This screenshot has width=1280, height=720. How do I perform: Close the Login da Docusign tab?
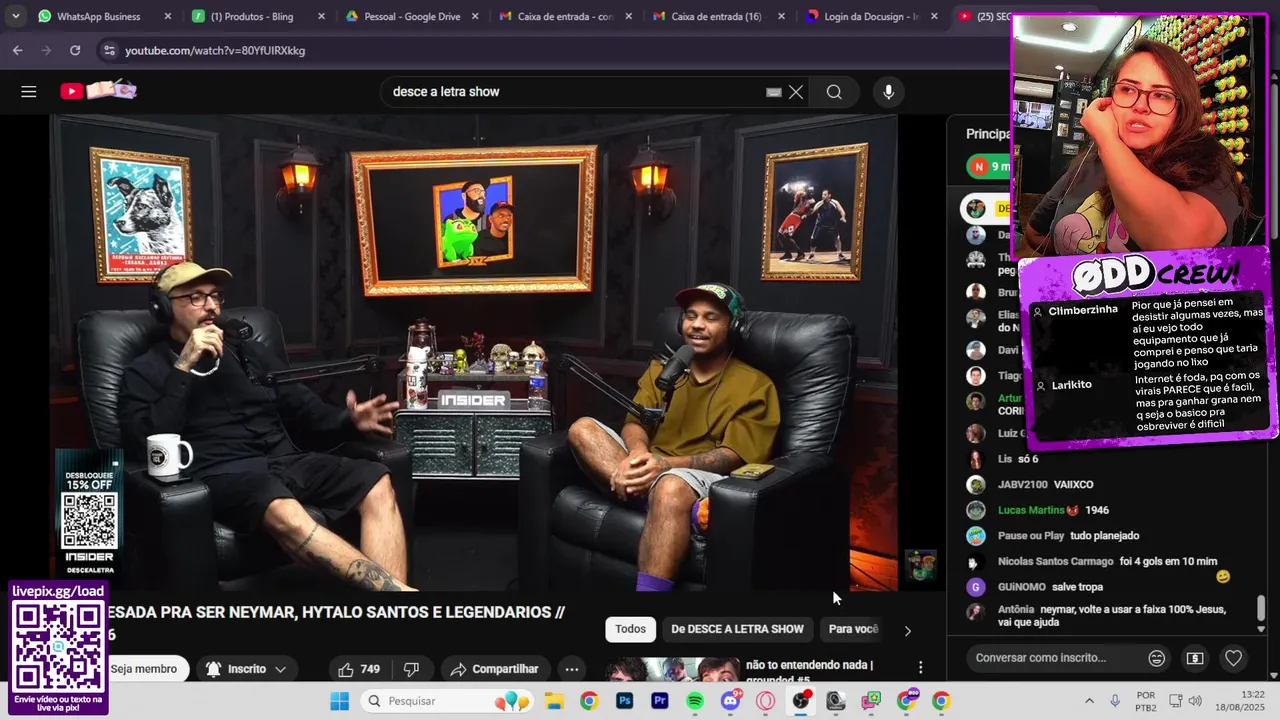933,17
